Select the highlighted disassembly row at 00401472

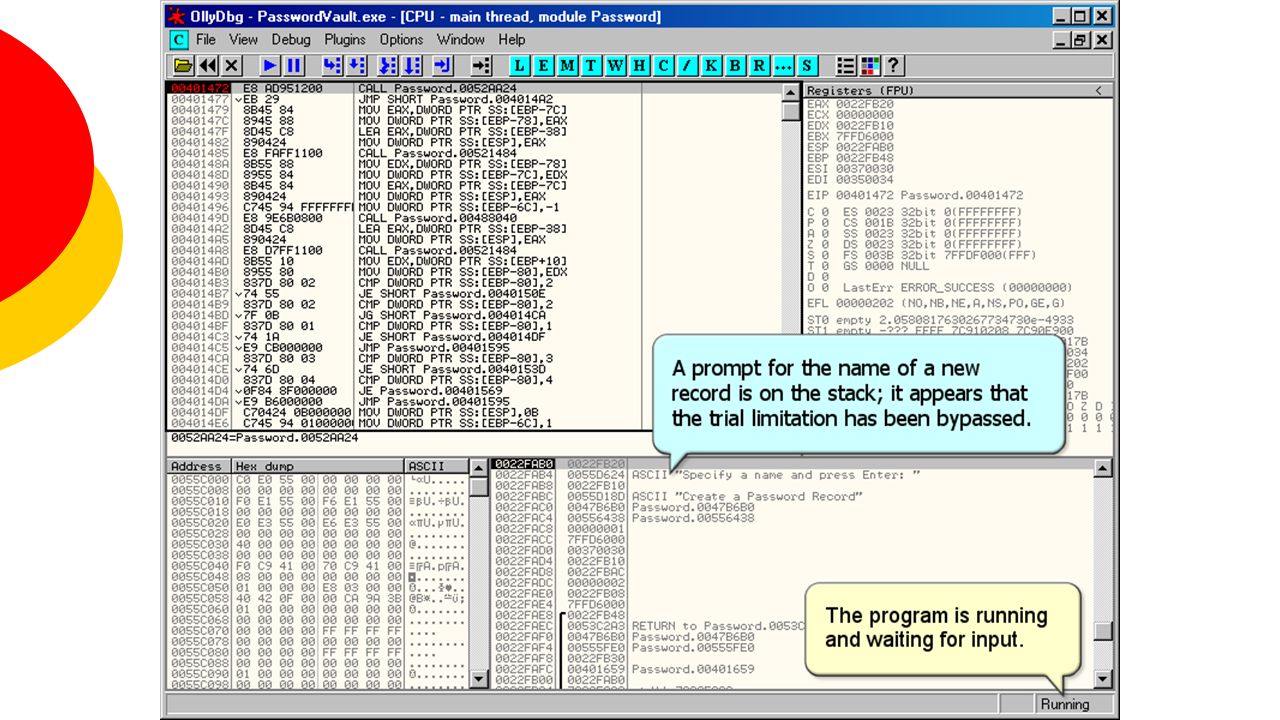pyautogui.click(x=474, y=88)
